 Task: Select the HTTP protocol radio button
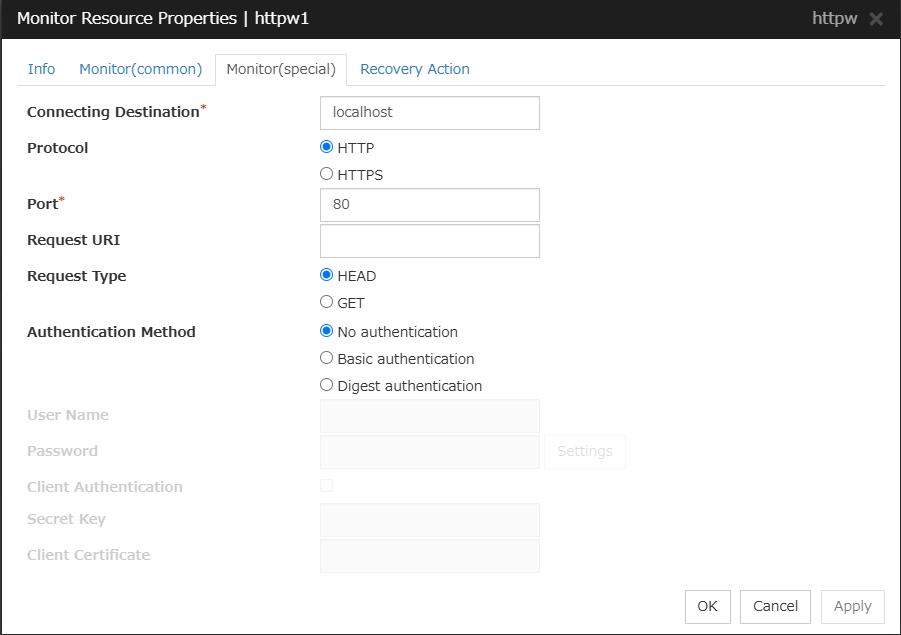[326, 147]
